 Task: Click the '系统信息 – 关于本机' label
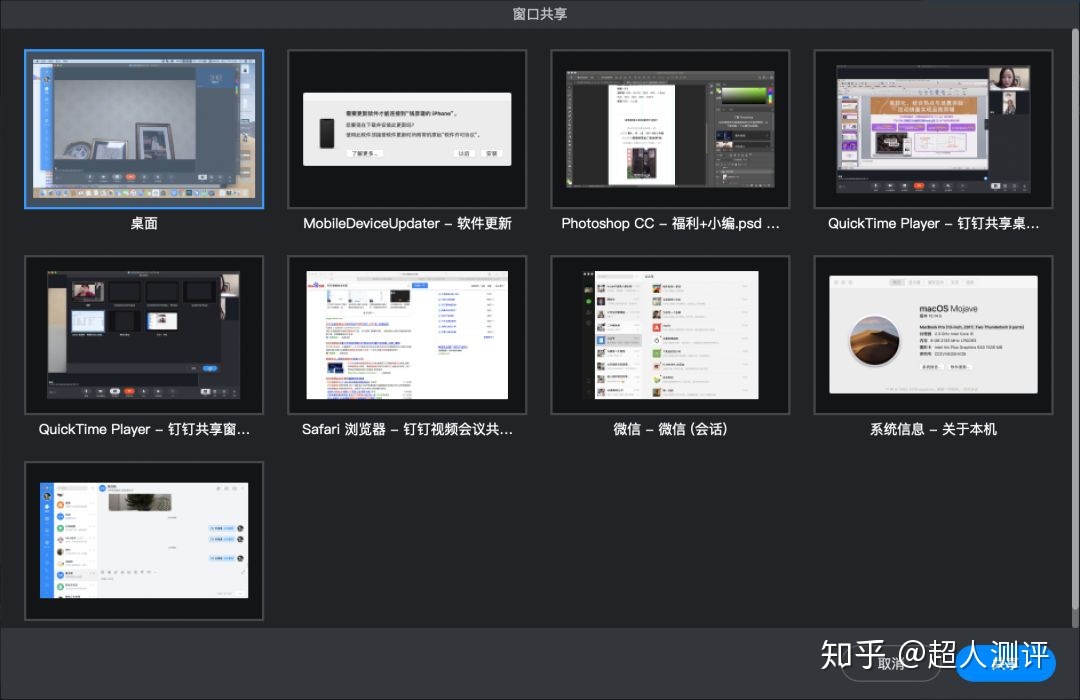933,429
